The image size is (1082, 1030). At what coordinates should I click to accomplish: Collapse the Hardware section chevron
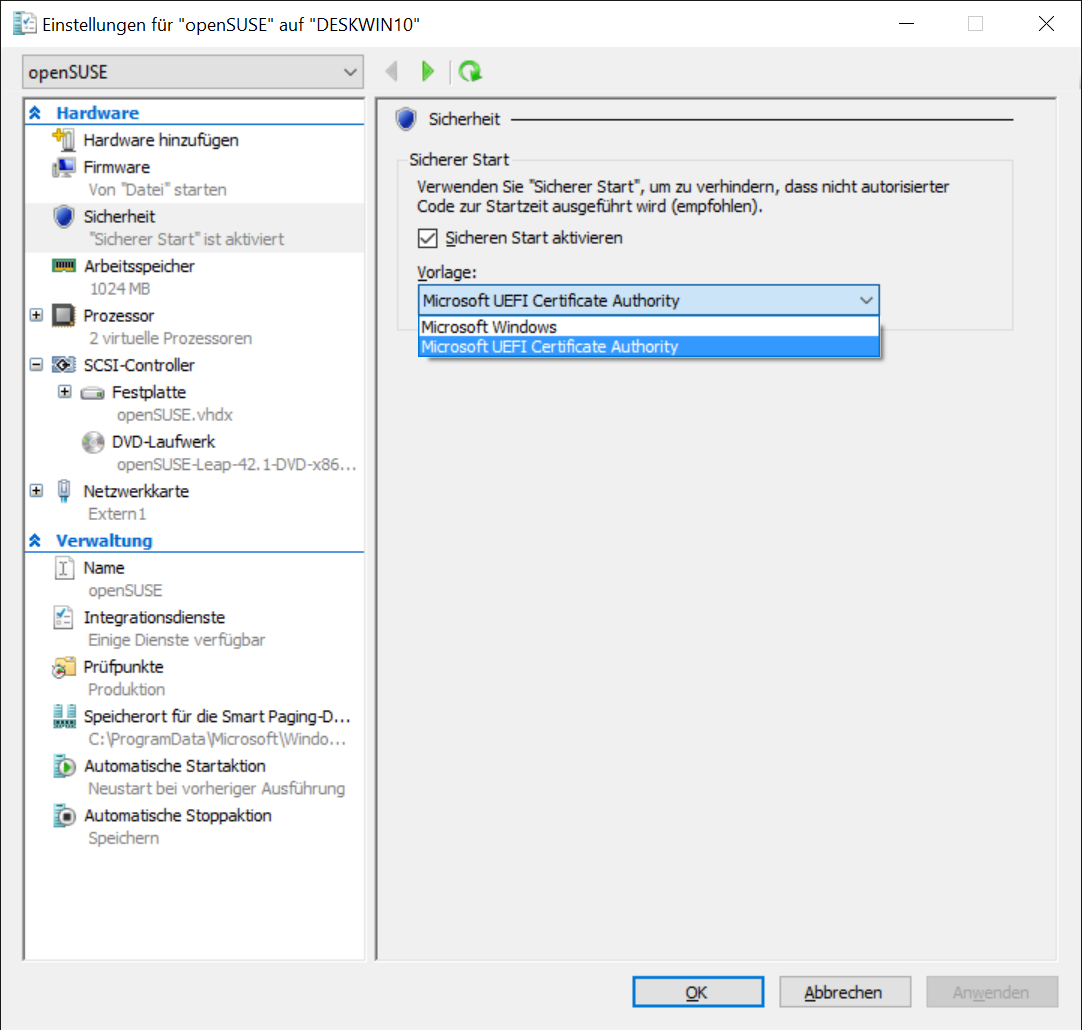(x=35, y=112)
